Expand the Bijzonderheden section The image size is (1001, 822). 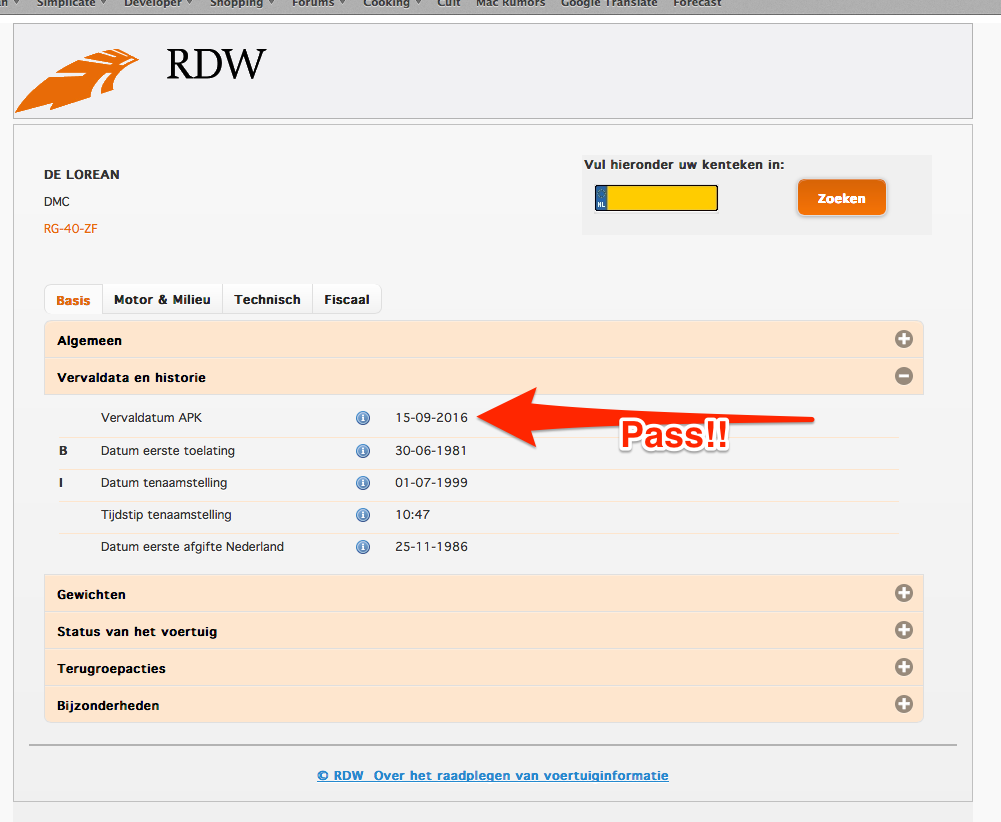click(903, 705)
